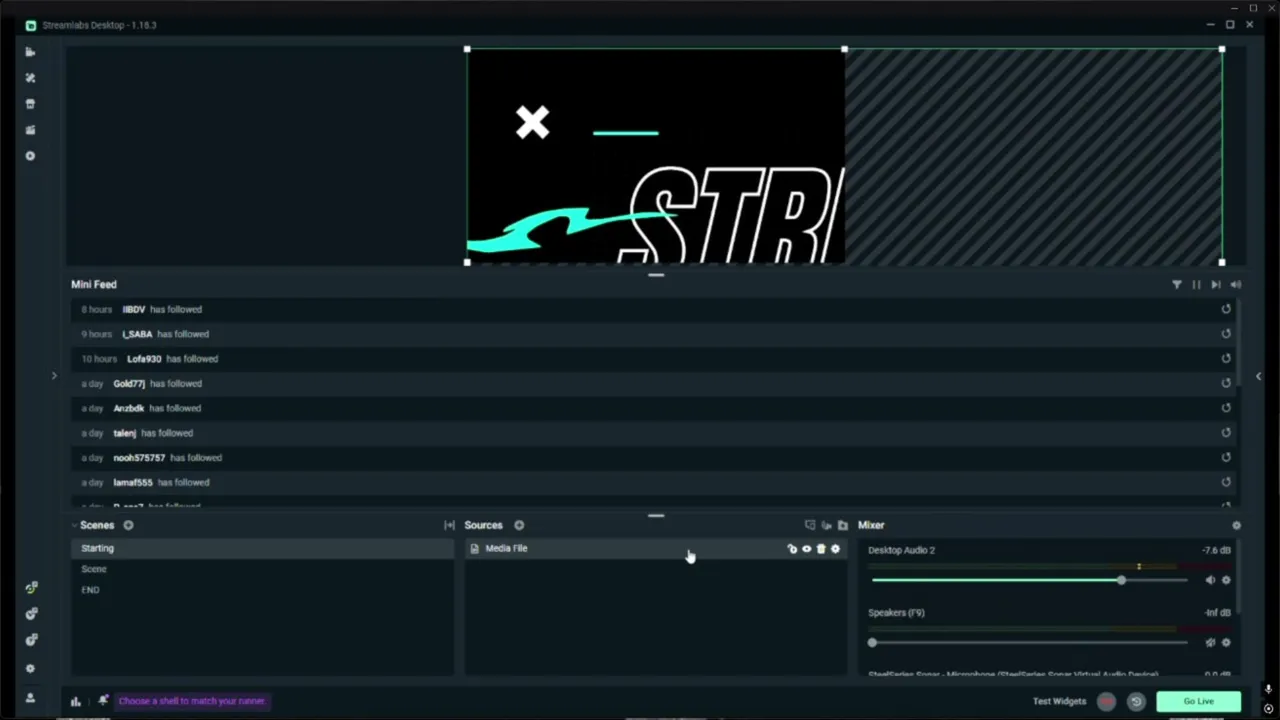1280x720 pixels.
Task: Expand right chat panel chevron
Action: coord(1258,376)
